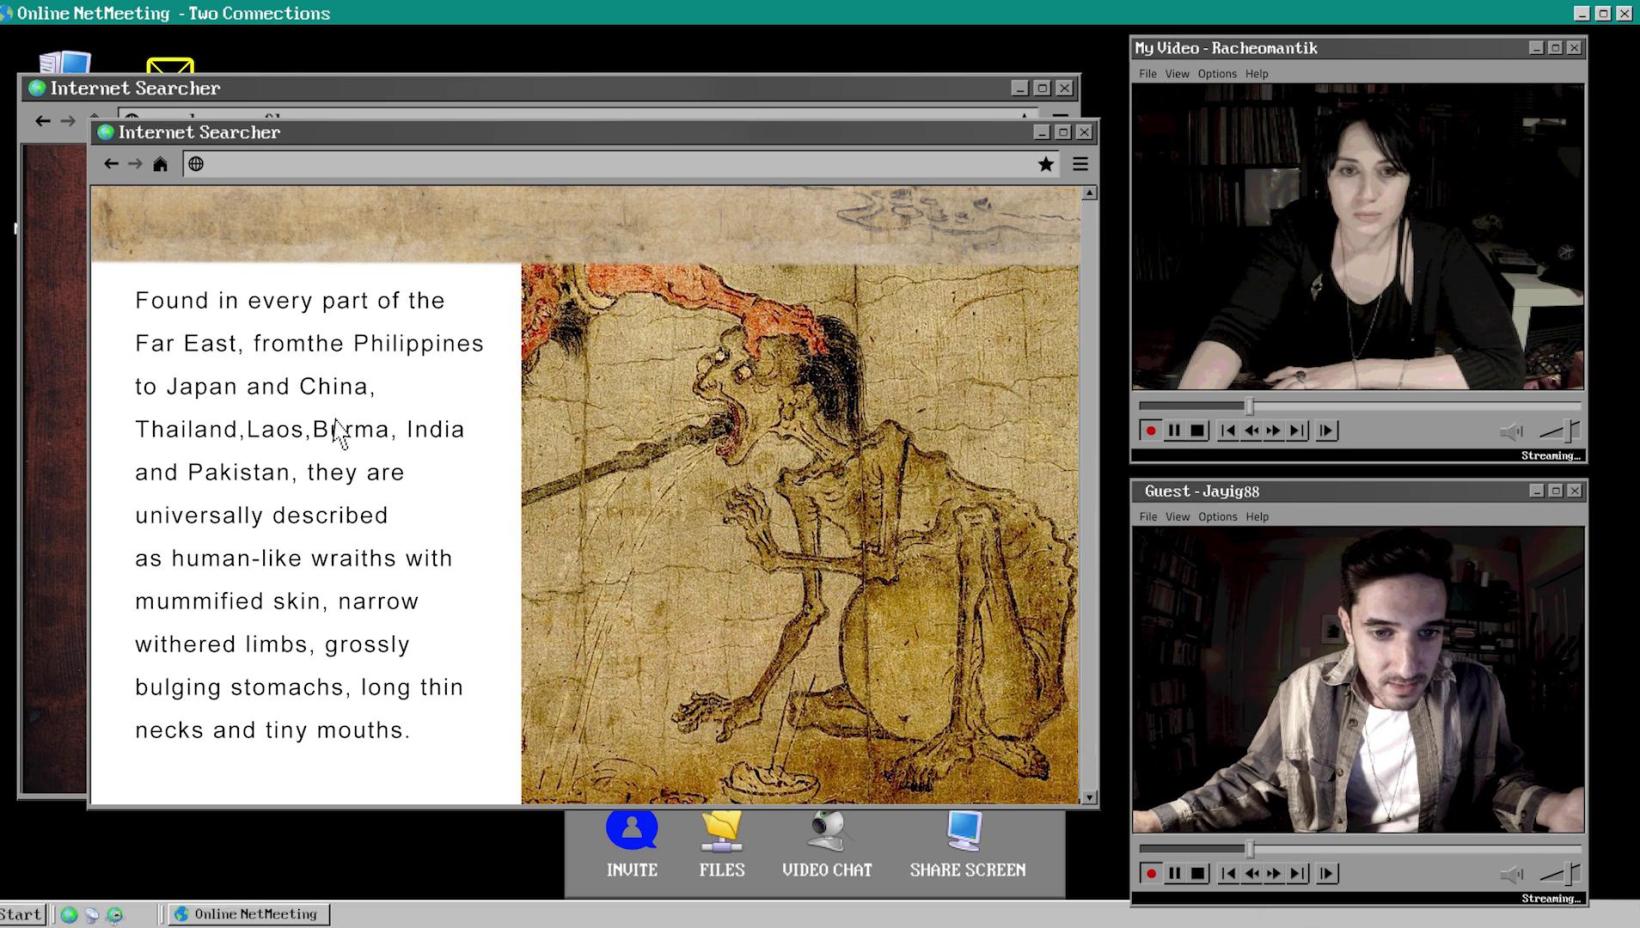
Task: Fast forward in the My Video window
Action: (x=1274, y=431)
